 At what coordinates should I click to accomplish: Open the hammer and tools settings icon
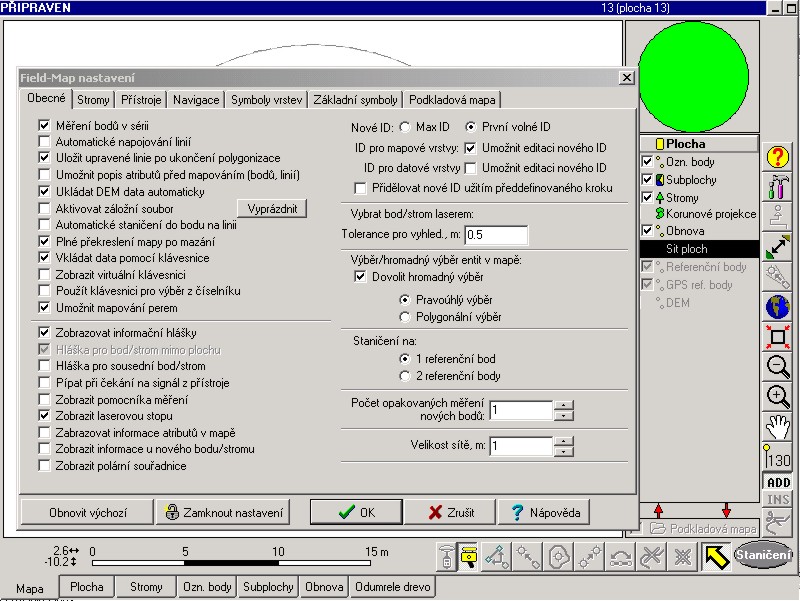[x=779, y=186]
